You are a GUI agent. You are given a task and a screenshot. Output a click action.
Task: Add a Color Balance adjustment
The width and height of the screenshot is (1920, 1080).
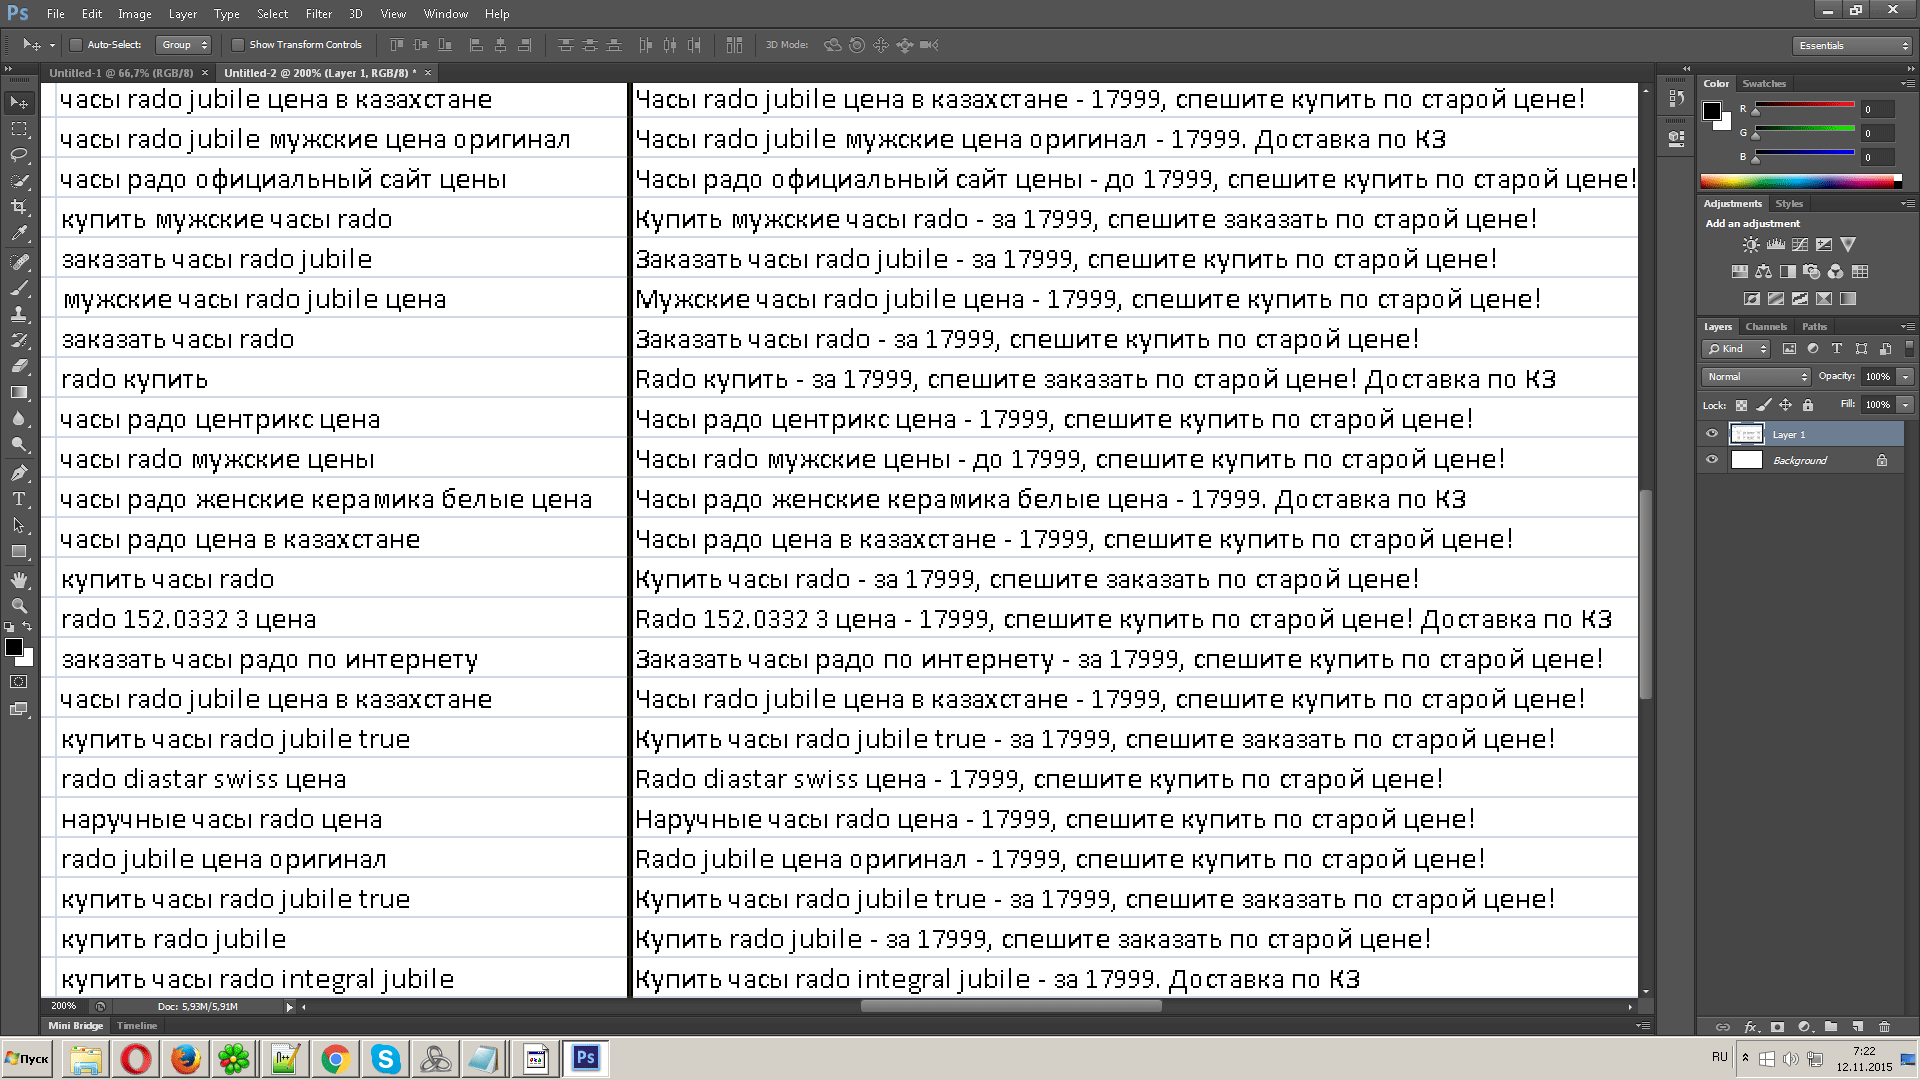[x=1763, y=272]
